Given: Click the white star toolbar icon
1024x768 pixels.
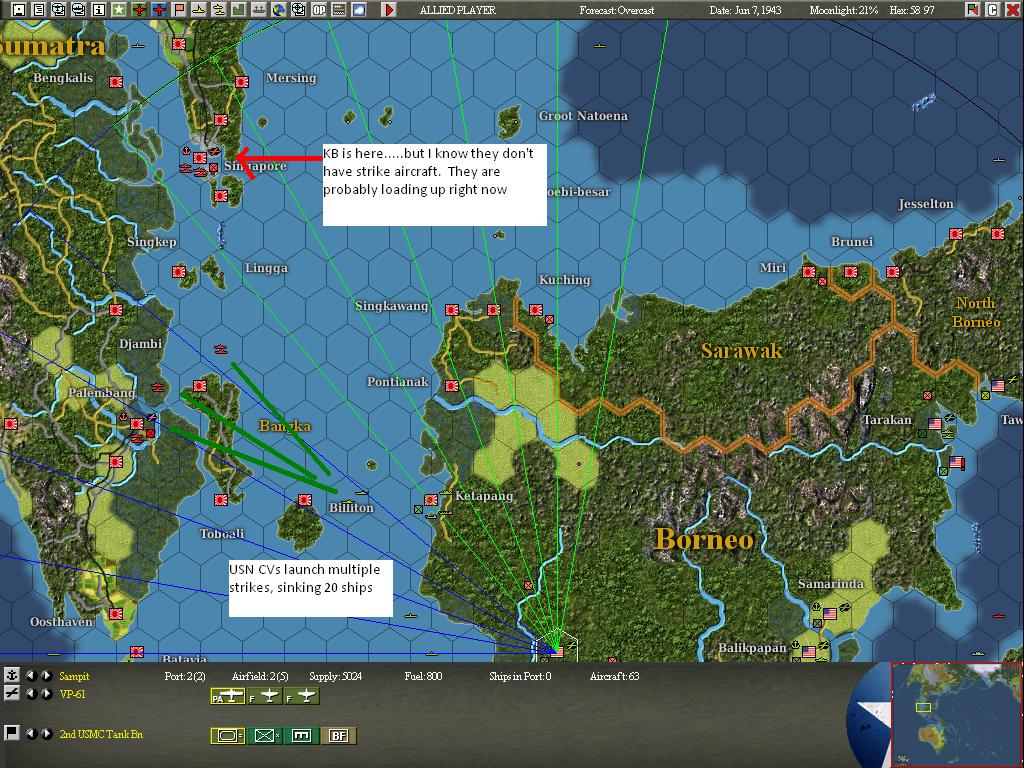Looking at the screenshot, I should 118,9.
